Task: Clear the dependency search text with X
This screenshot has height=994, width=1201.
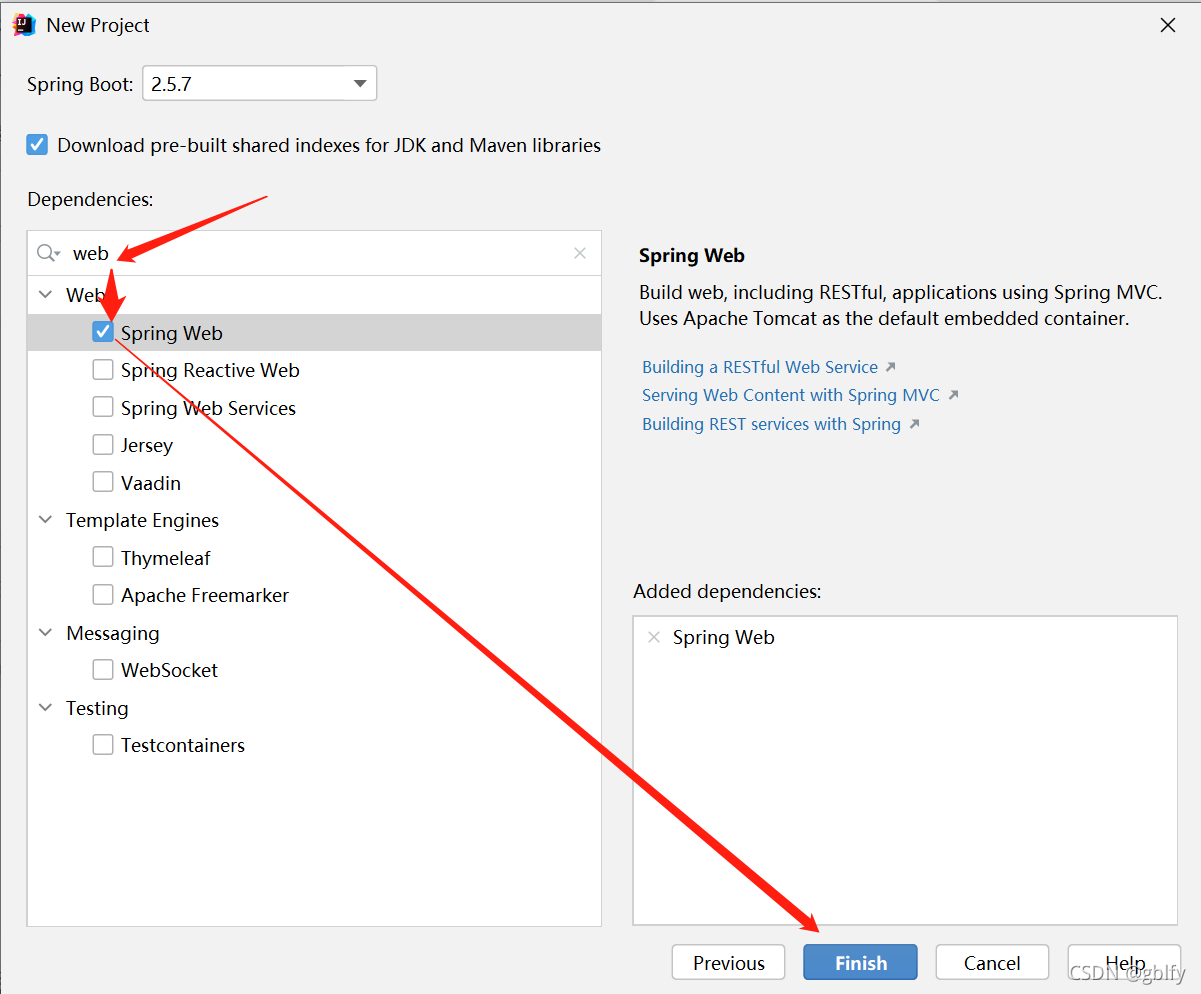Action: coord(580,253)
